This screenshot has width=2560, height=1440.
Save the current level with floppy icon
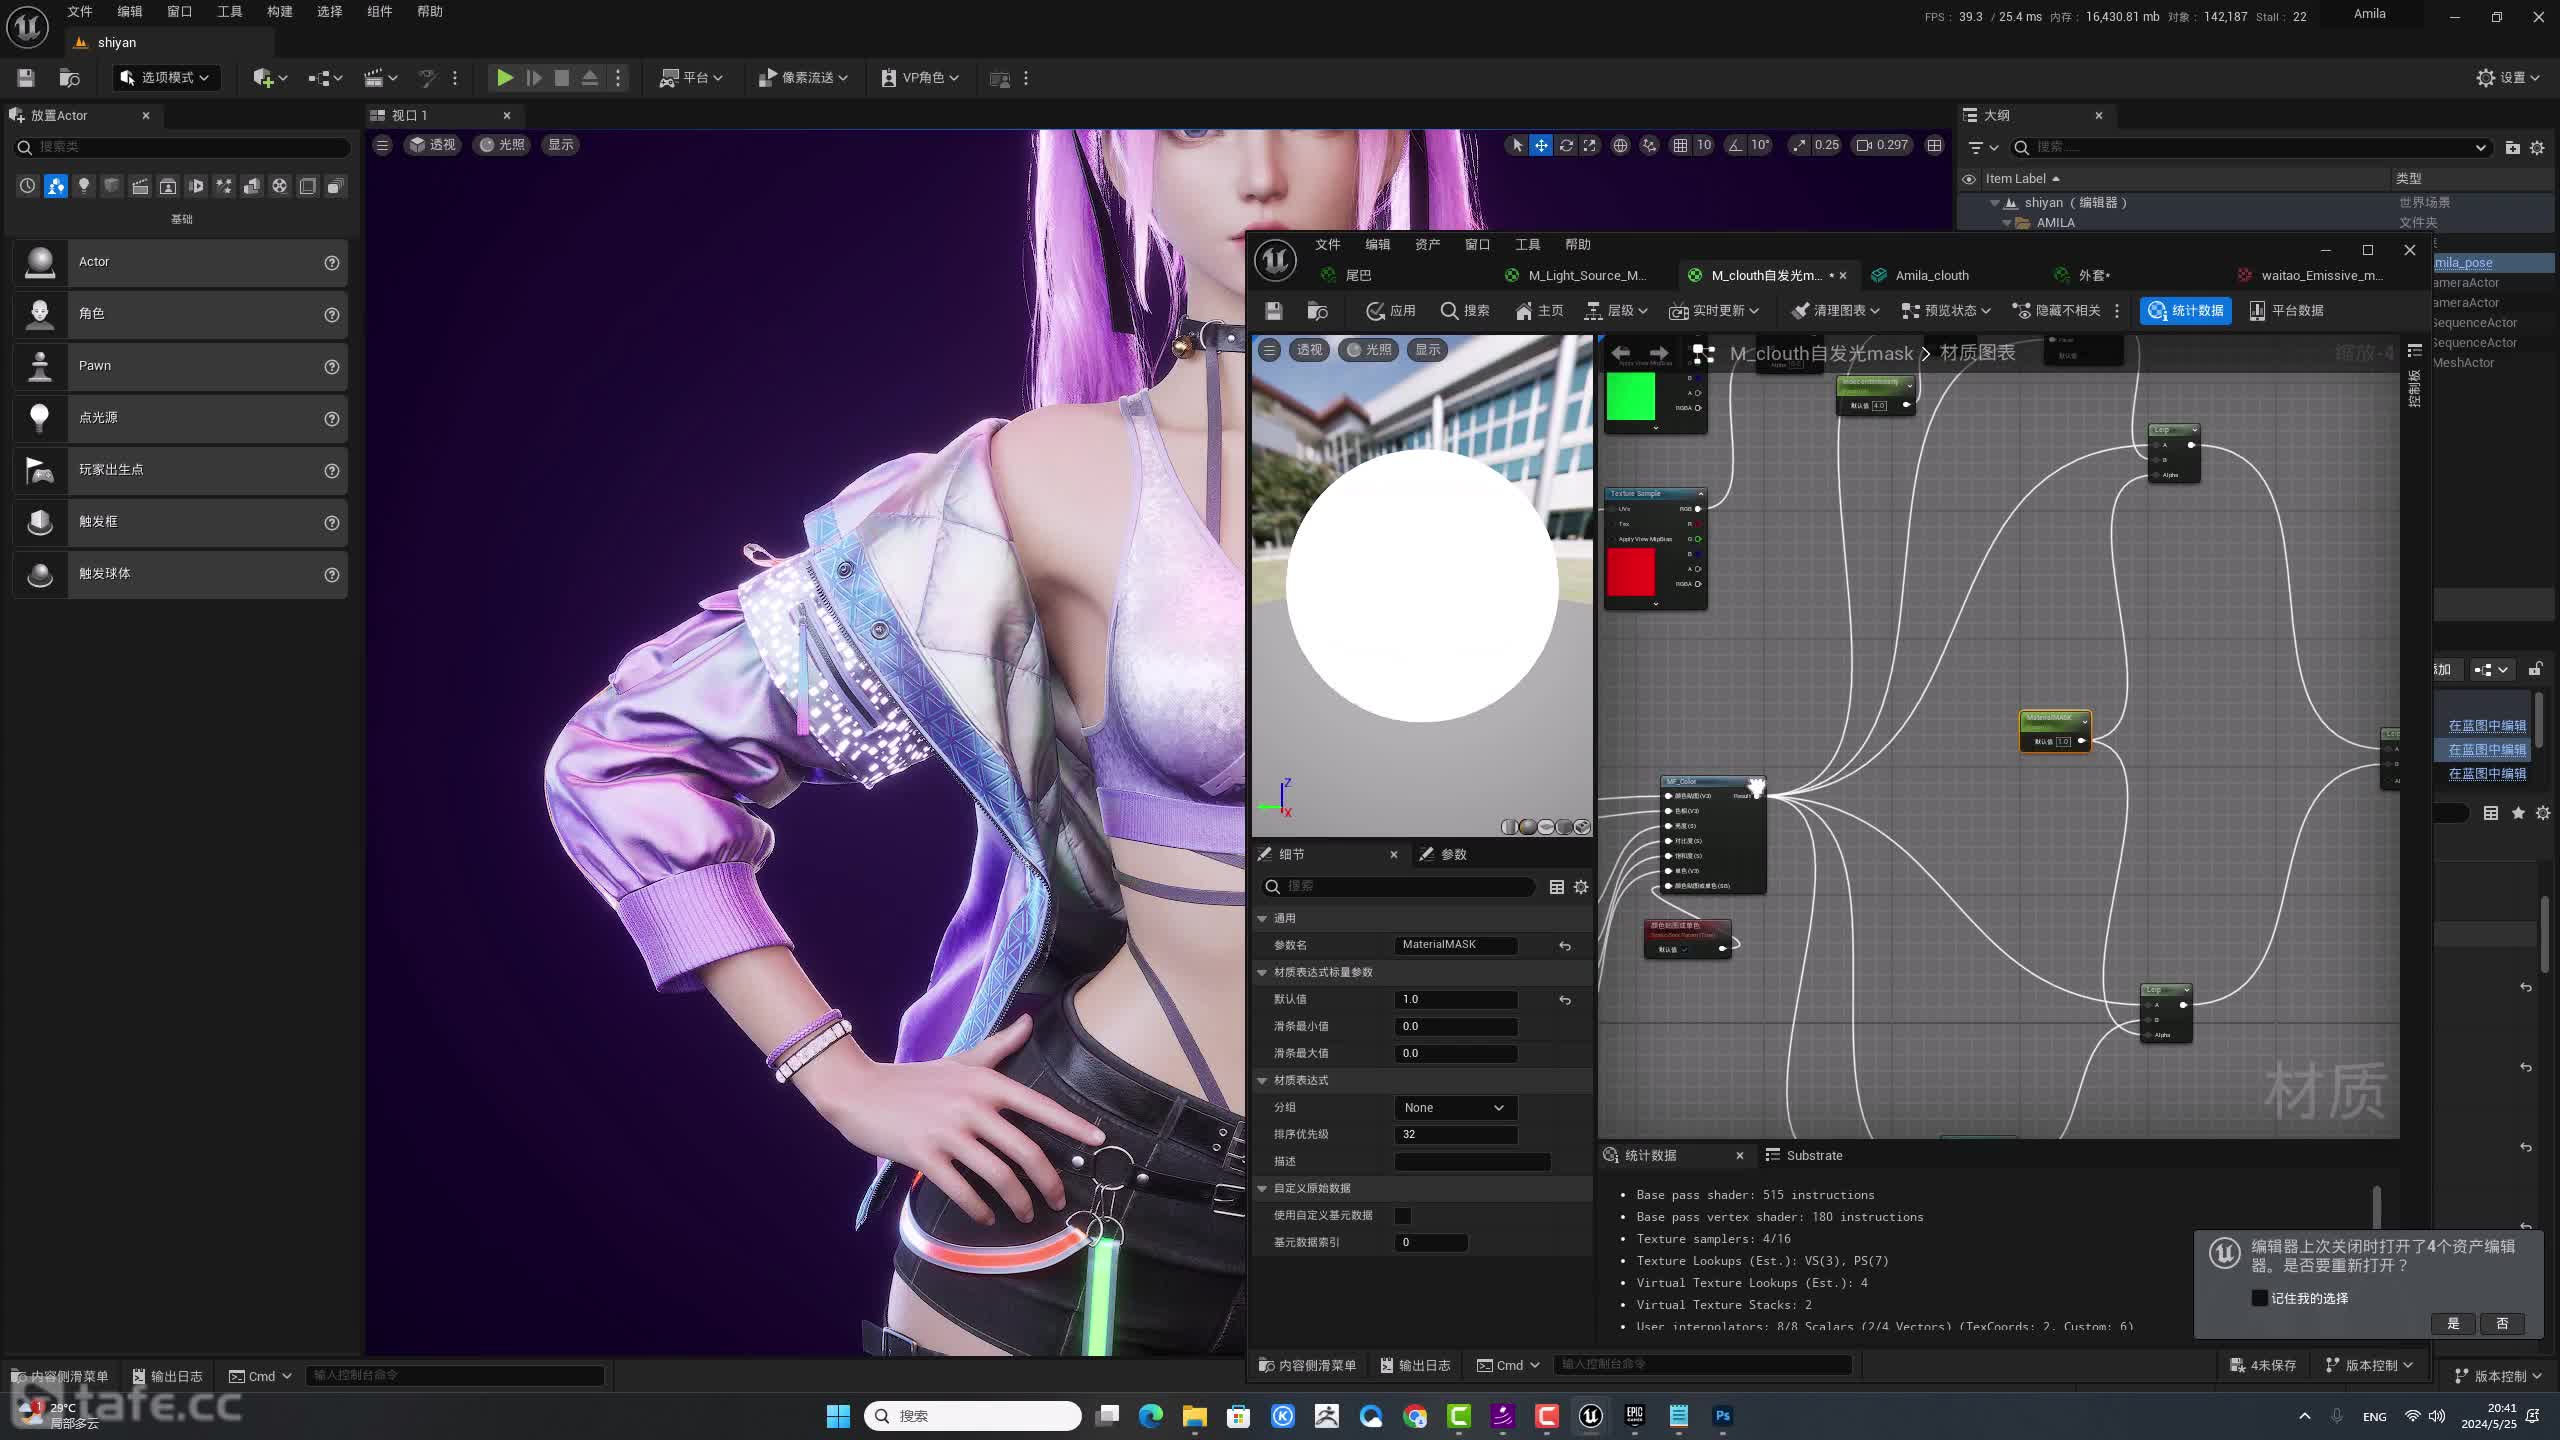(x=26, y=78)
